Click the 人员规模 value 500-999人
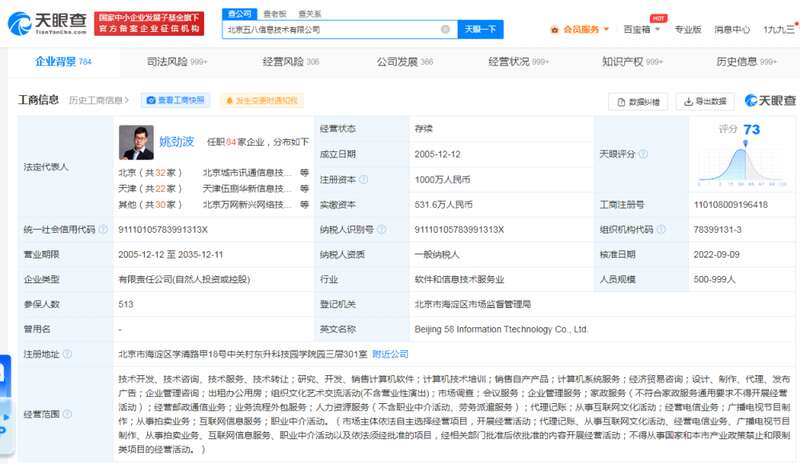 [x=714, y=279]
